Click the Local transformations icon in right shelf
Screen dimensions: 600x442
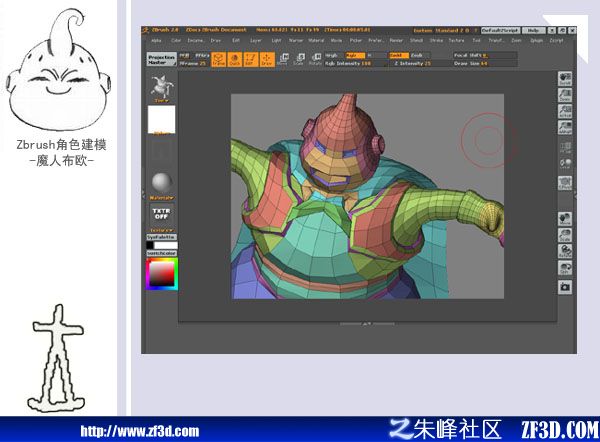(x=565, y=164)
